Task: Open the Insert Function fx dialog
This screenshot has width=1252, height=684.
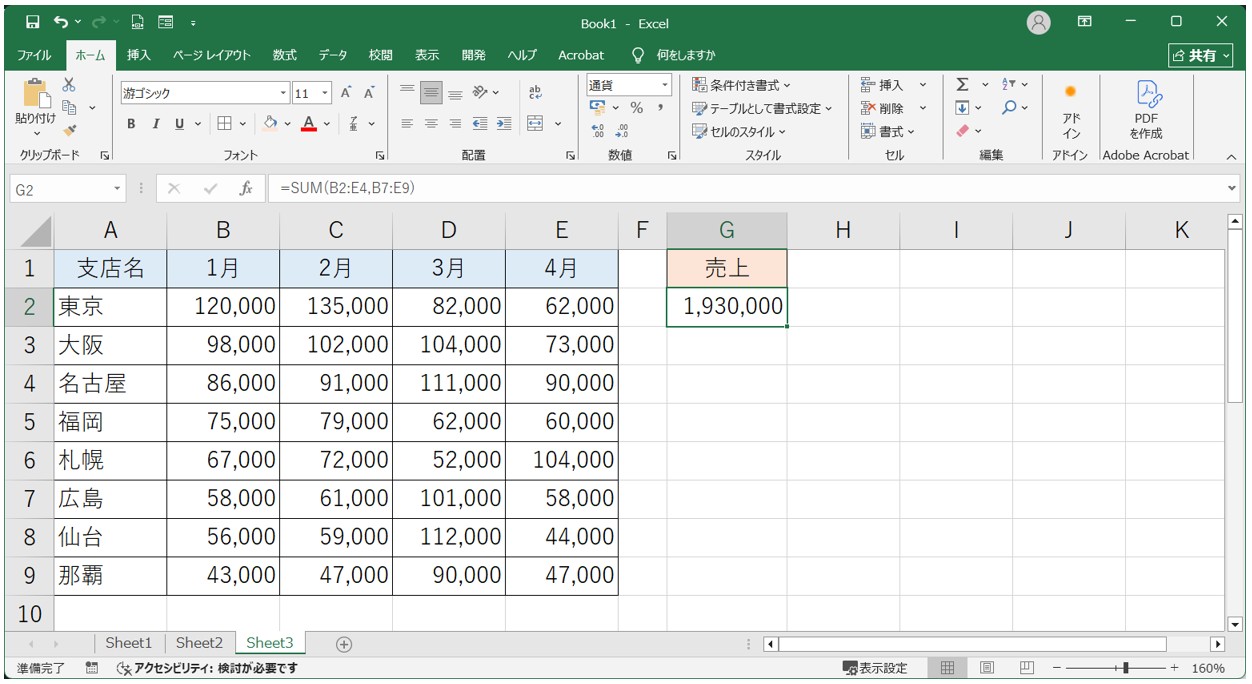Action: pos(246,188)
